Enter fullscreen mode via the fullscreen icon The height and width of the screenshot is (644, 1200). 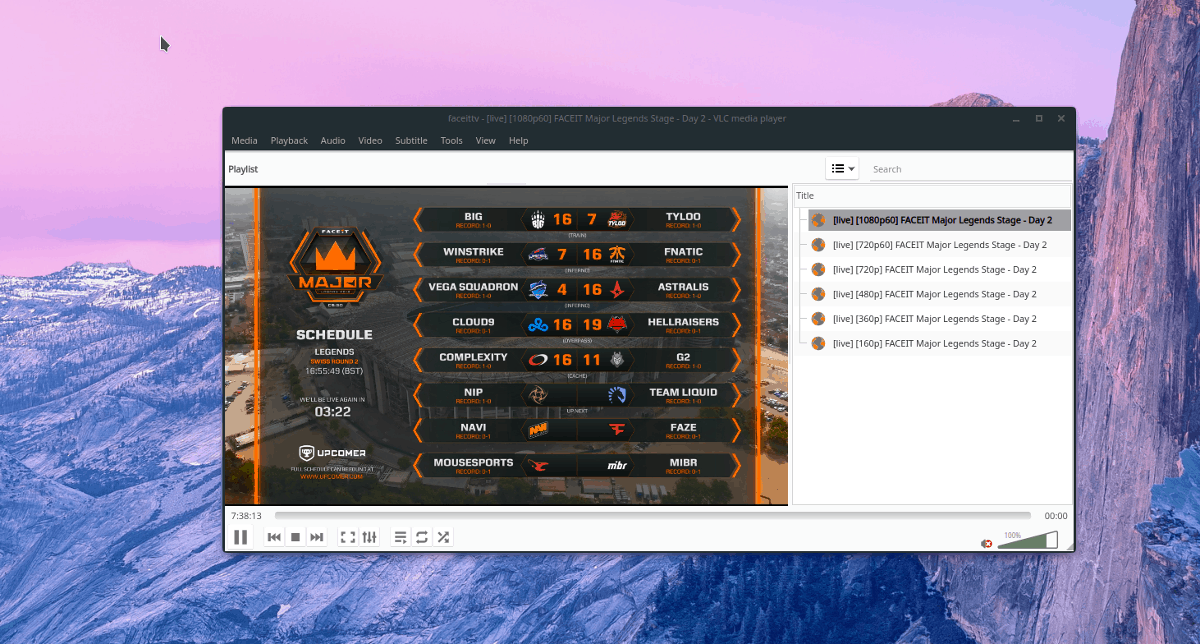347,537
